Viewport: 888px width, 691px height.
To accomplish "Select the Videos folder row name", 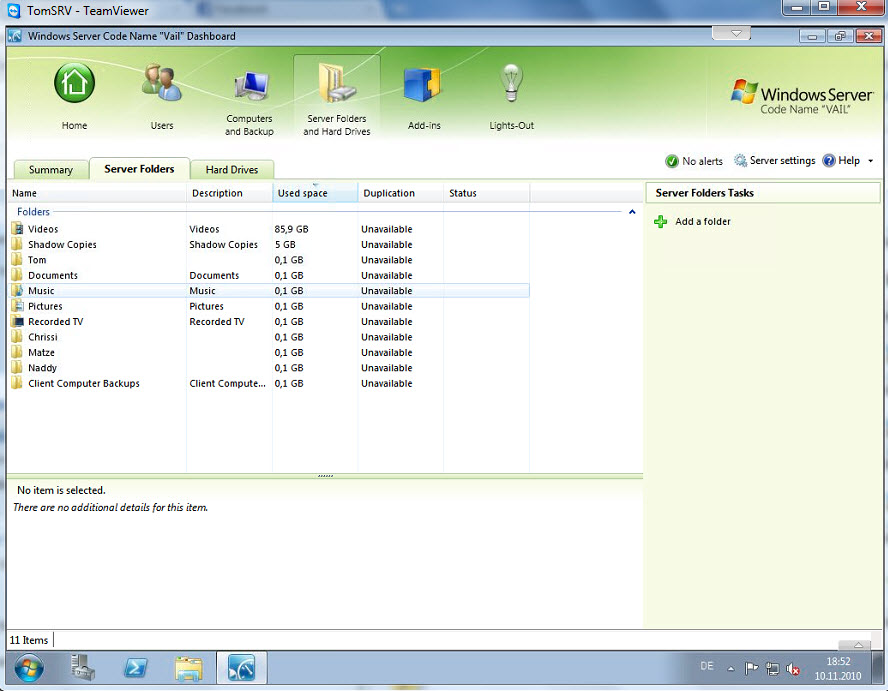I will (x=43, y=229).
